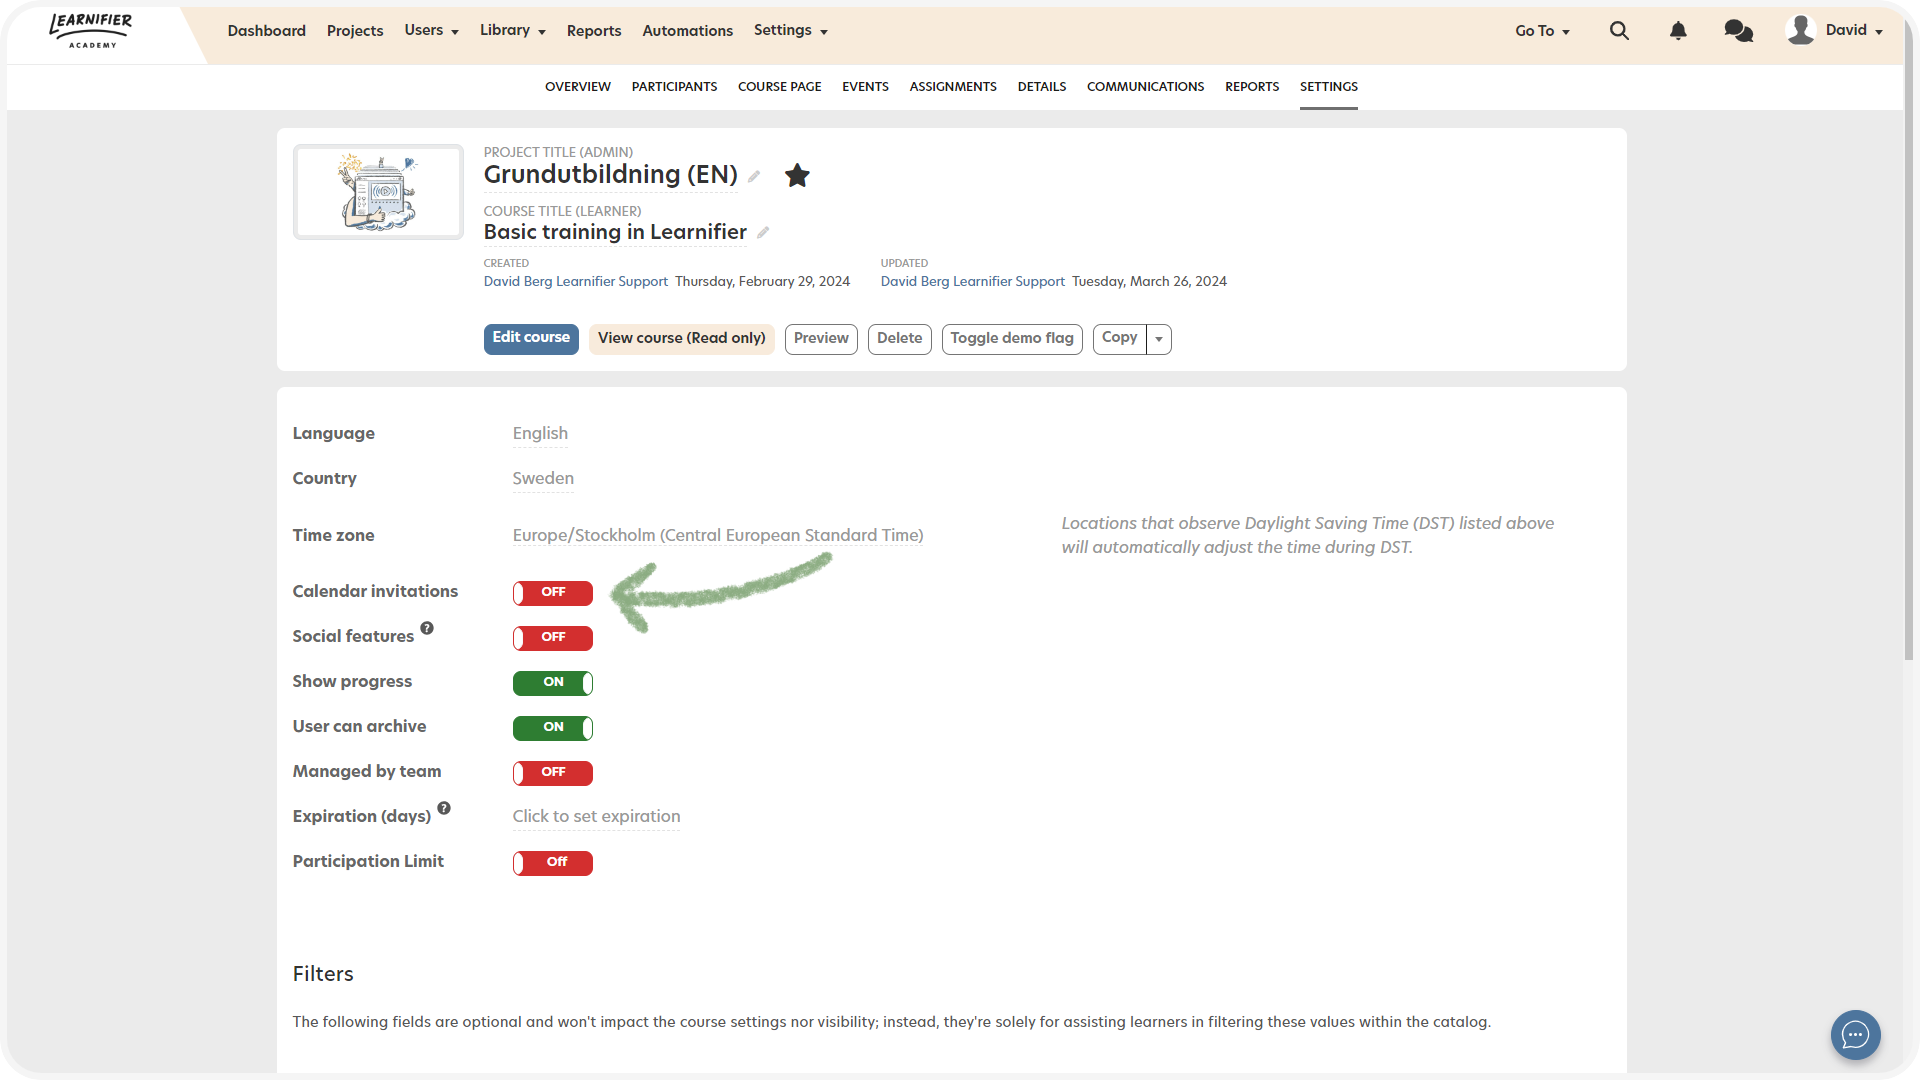Viewport: 1920px width, 1080px height.
Task: Disable Show progress toggle
Action: (553, 683)
